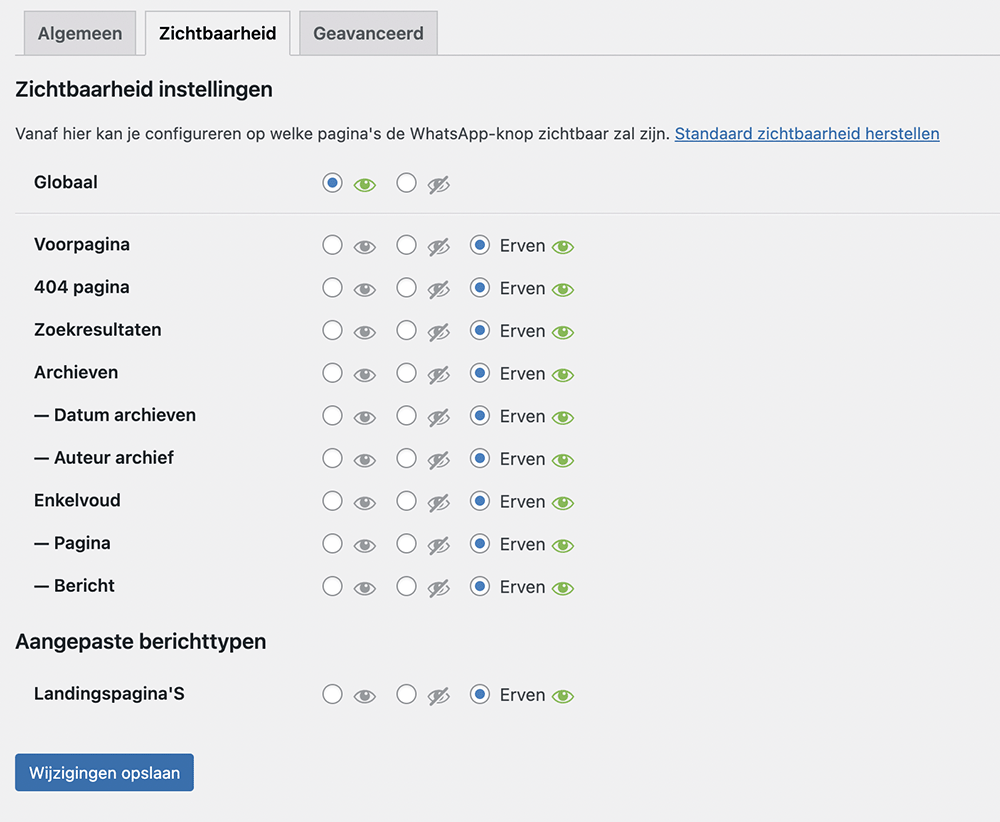The width and height of the screenshot is (1000, 822).
Task: Select show radio button for Bericht
Action: click(x=333, y=586)
